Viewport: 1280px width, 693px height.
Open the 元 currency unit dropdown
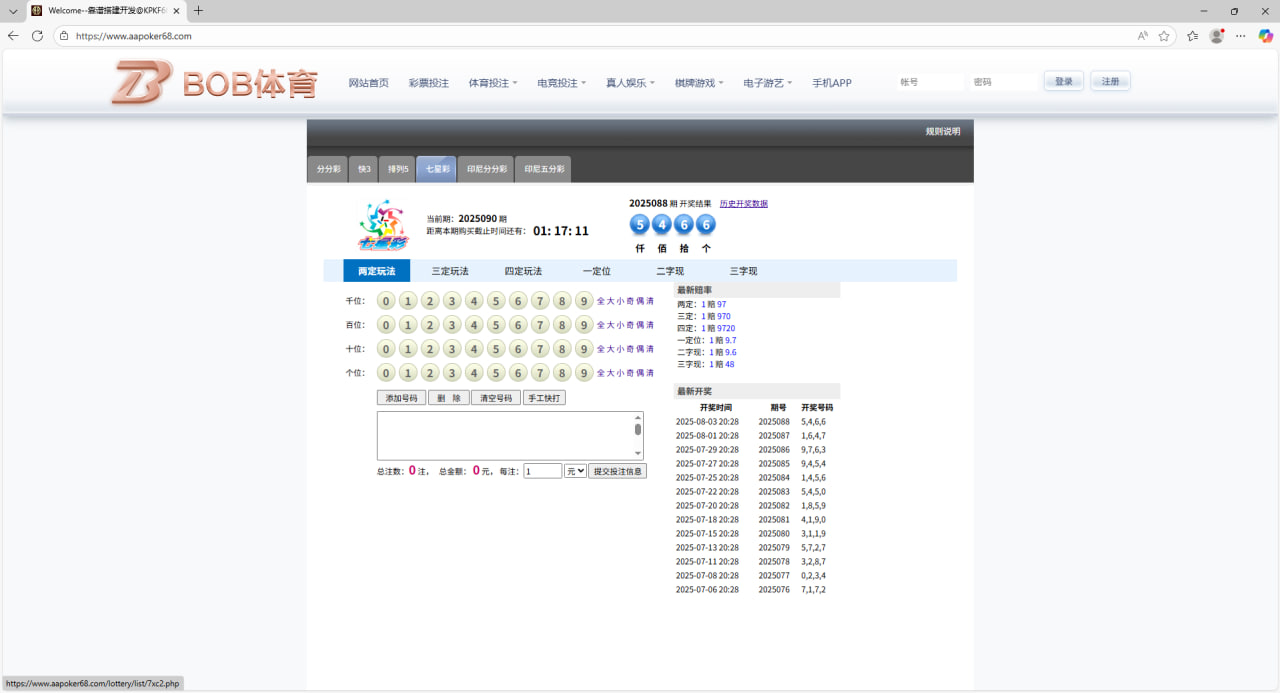coord(575,471)
